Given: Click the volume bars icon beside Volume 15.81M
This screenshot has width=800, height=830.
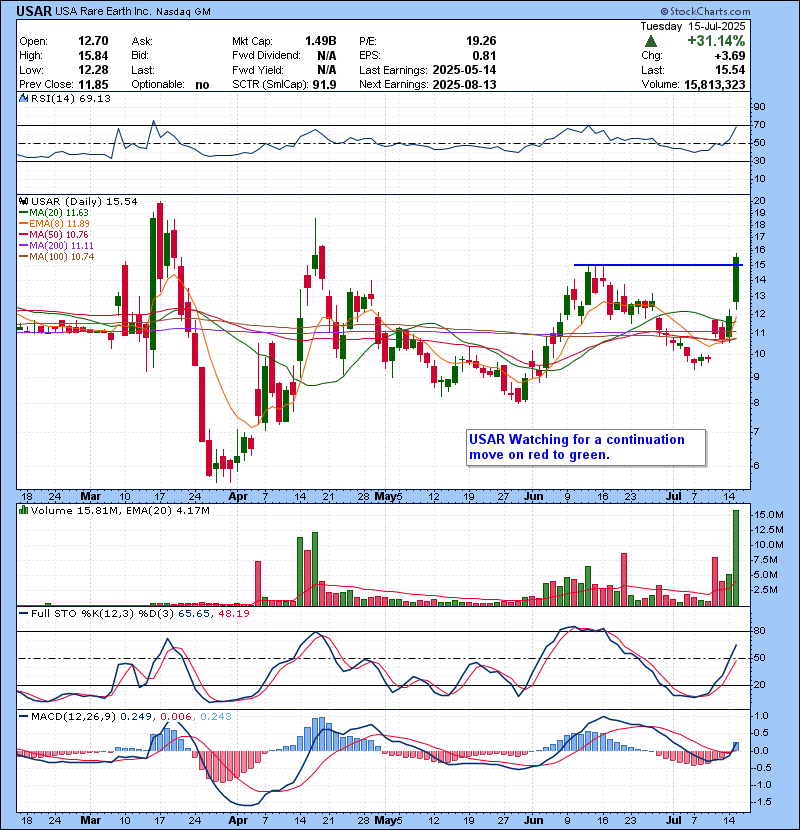Looking at the screenshot, I should pyautogui.click(x=24, y=510).
